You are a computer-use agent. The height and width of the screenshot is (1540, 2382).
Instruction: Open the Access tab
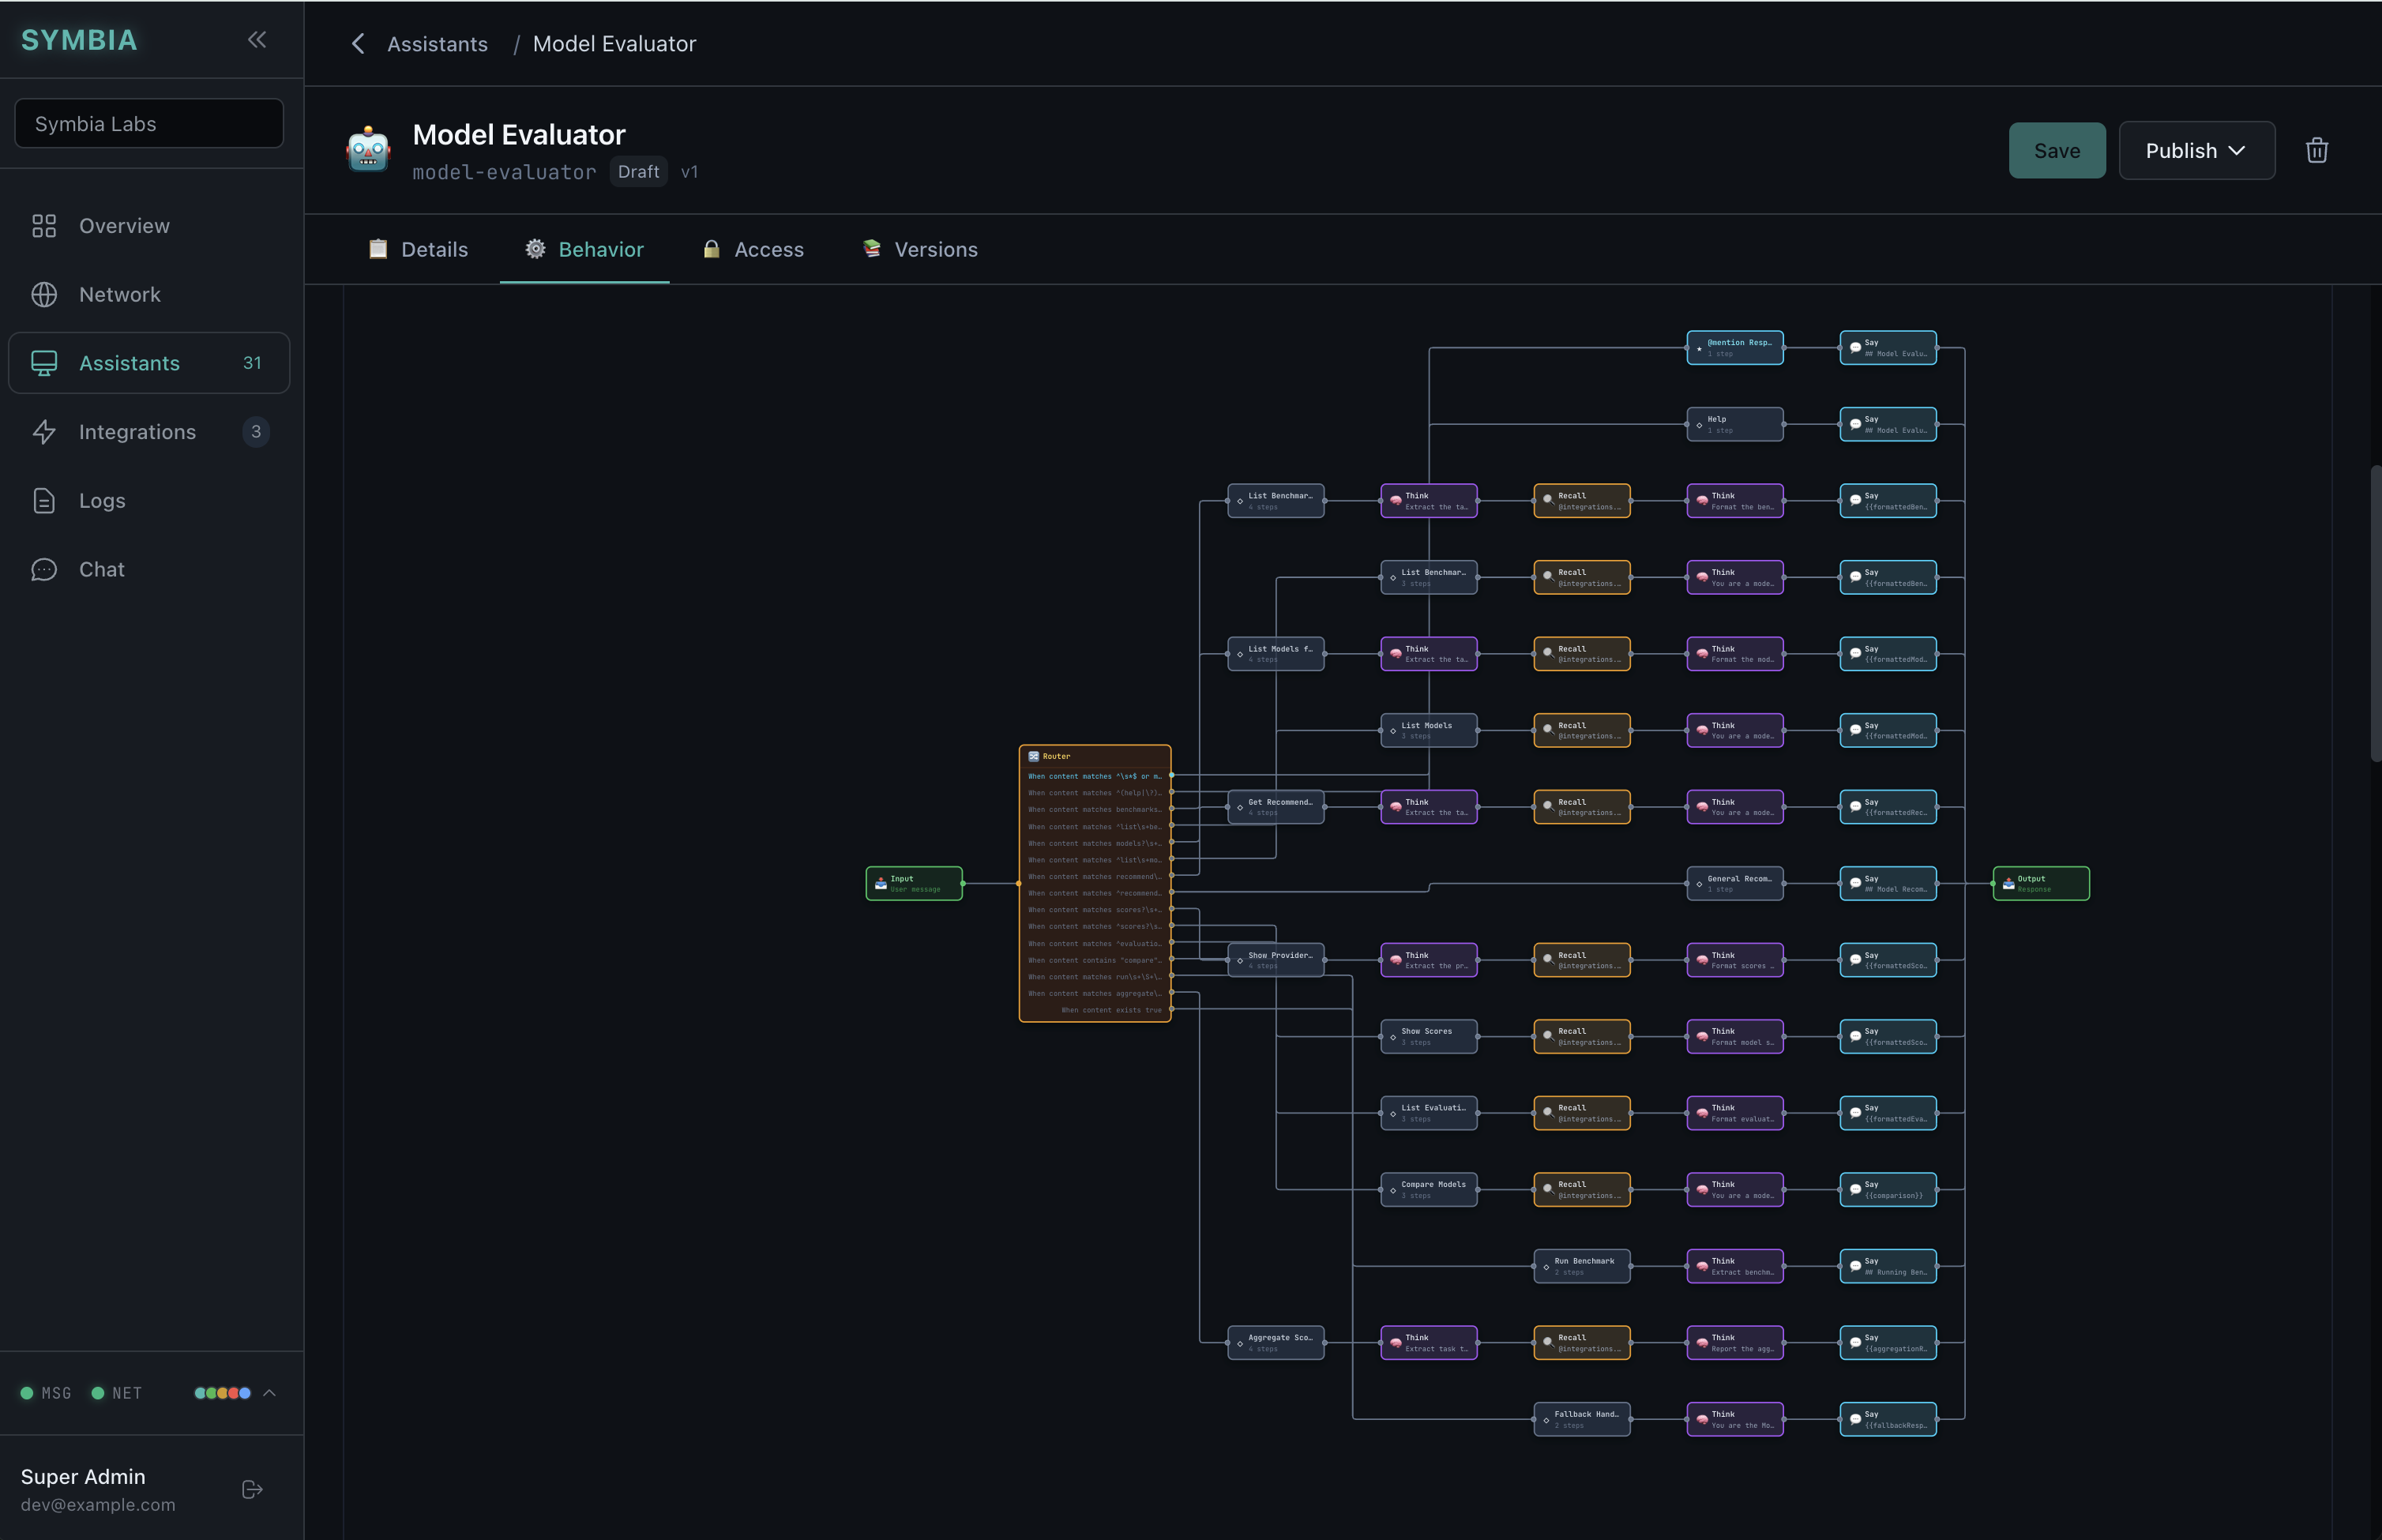click(x=752, y=249)
